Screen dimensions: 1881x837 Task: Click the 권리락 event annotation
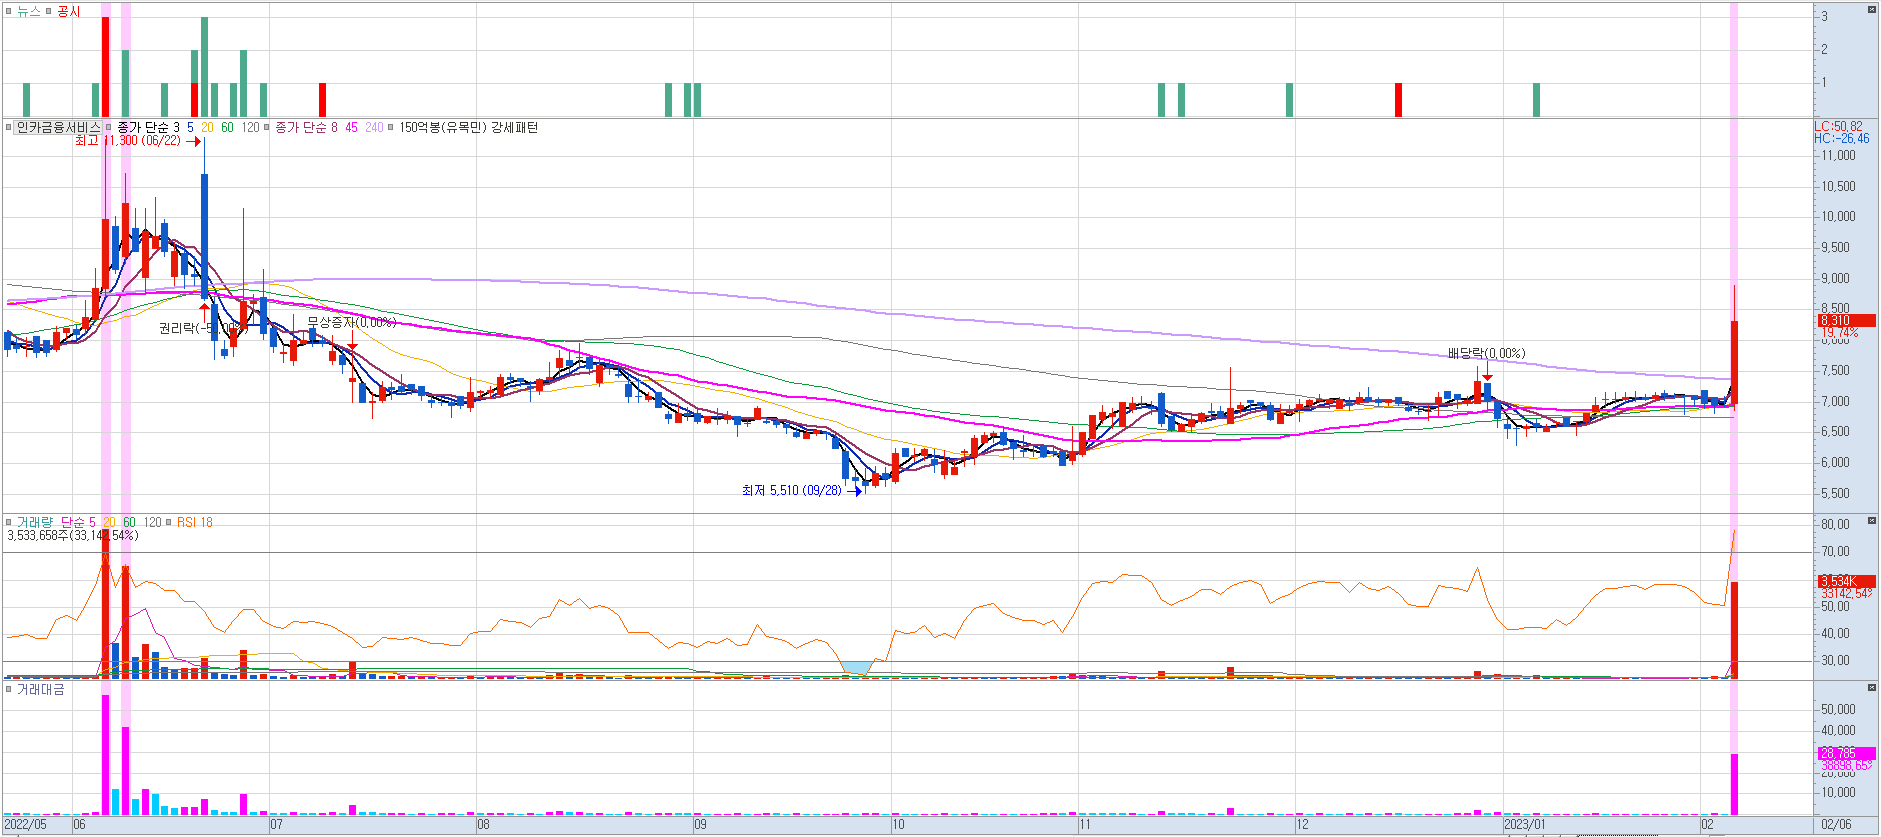pyautogui.click(x=201, y=329)
